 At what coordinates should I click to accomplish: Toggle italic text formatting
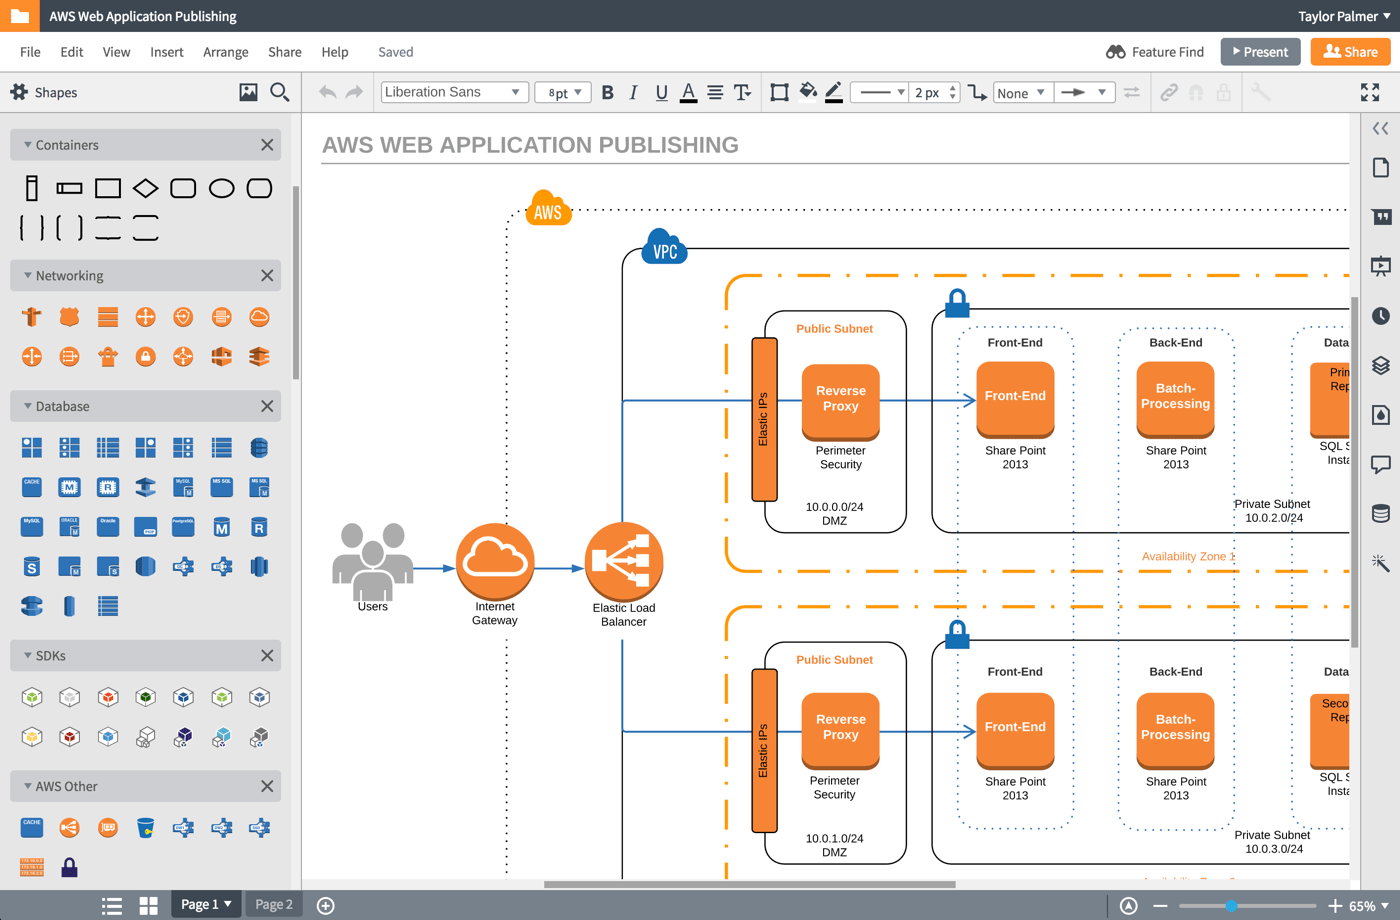pos(633,92)
